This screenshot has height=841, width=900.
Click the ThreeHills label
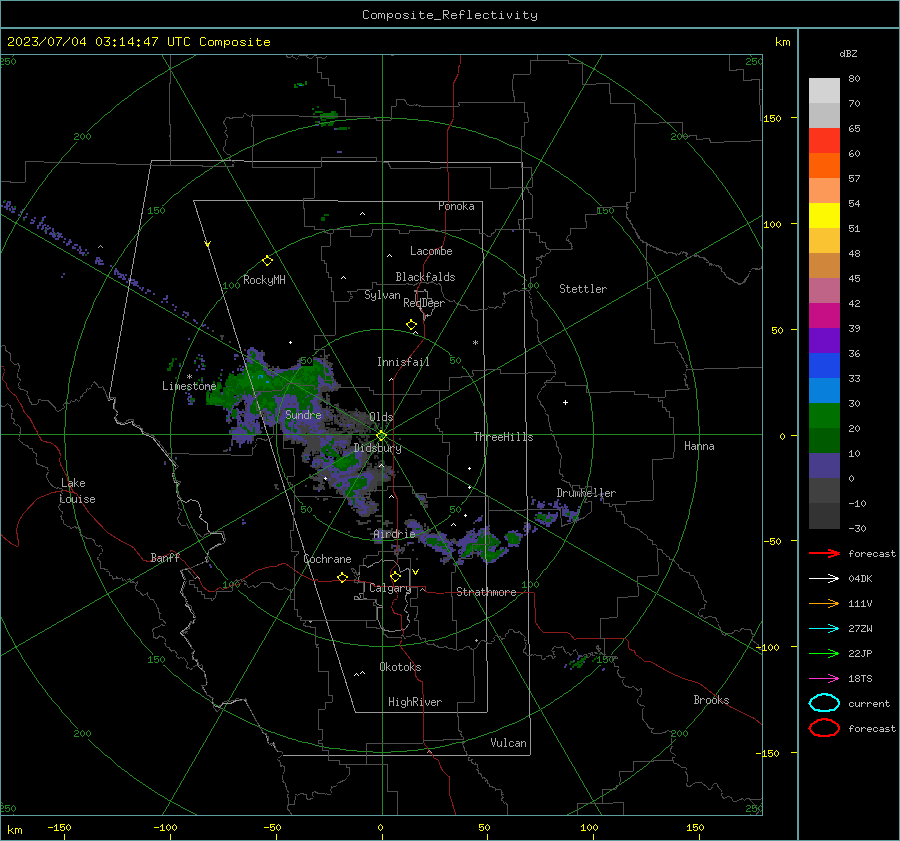tap(503, 437)
